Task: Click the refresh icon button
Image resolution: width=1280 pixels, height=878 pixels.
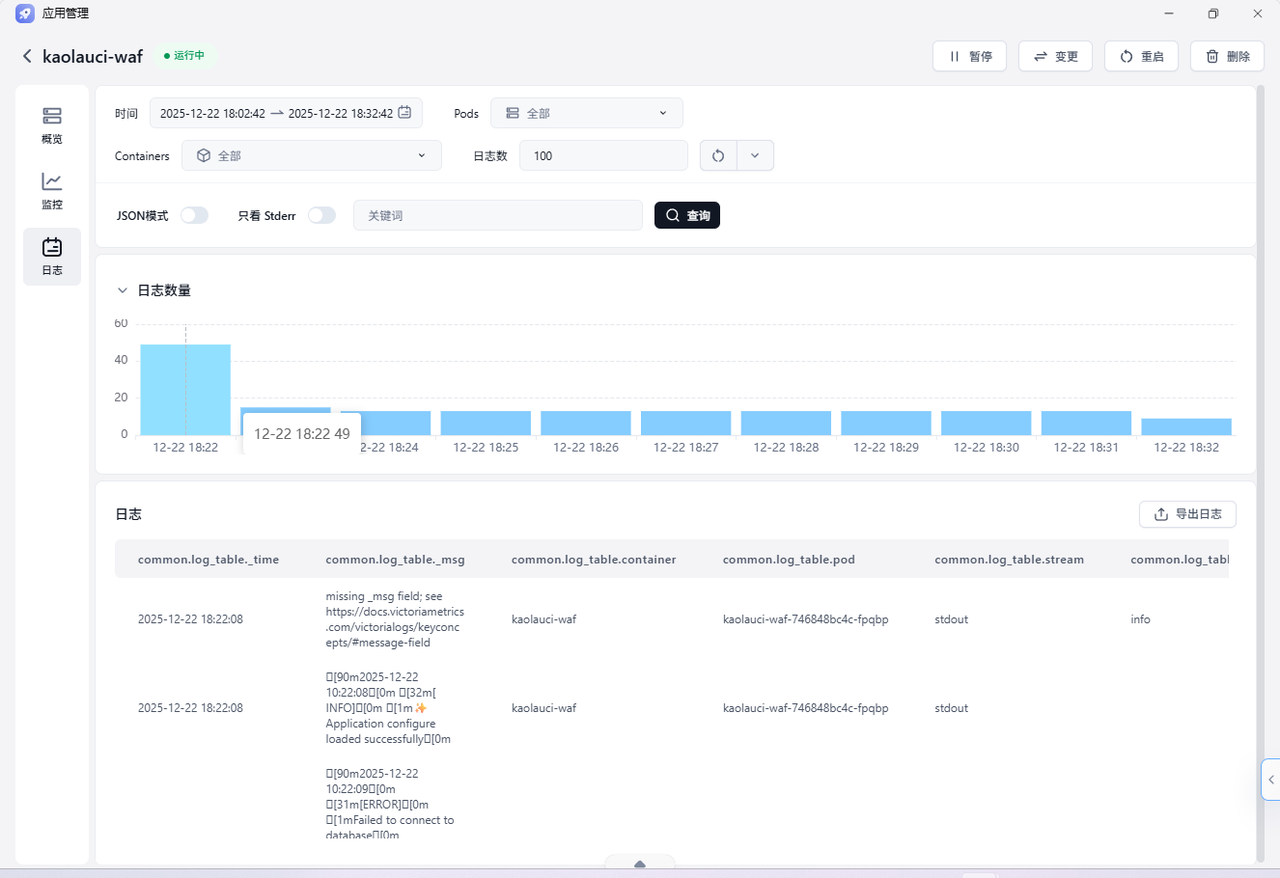Action: 718,156
